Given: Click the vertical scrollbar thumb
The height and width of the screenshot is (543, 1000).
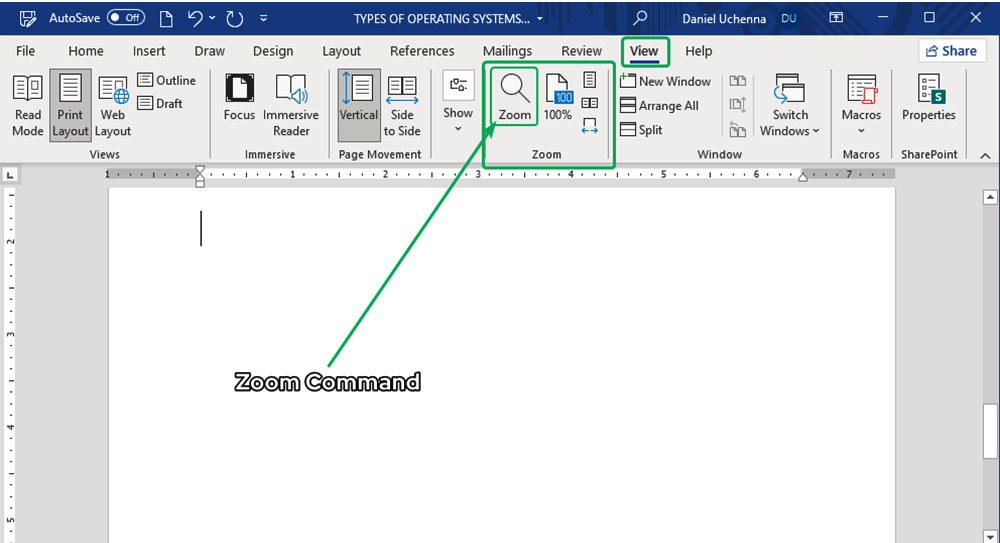Looking at the screenshot, I should (990, 430).
